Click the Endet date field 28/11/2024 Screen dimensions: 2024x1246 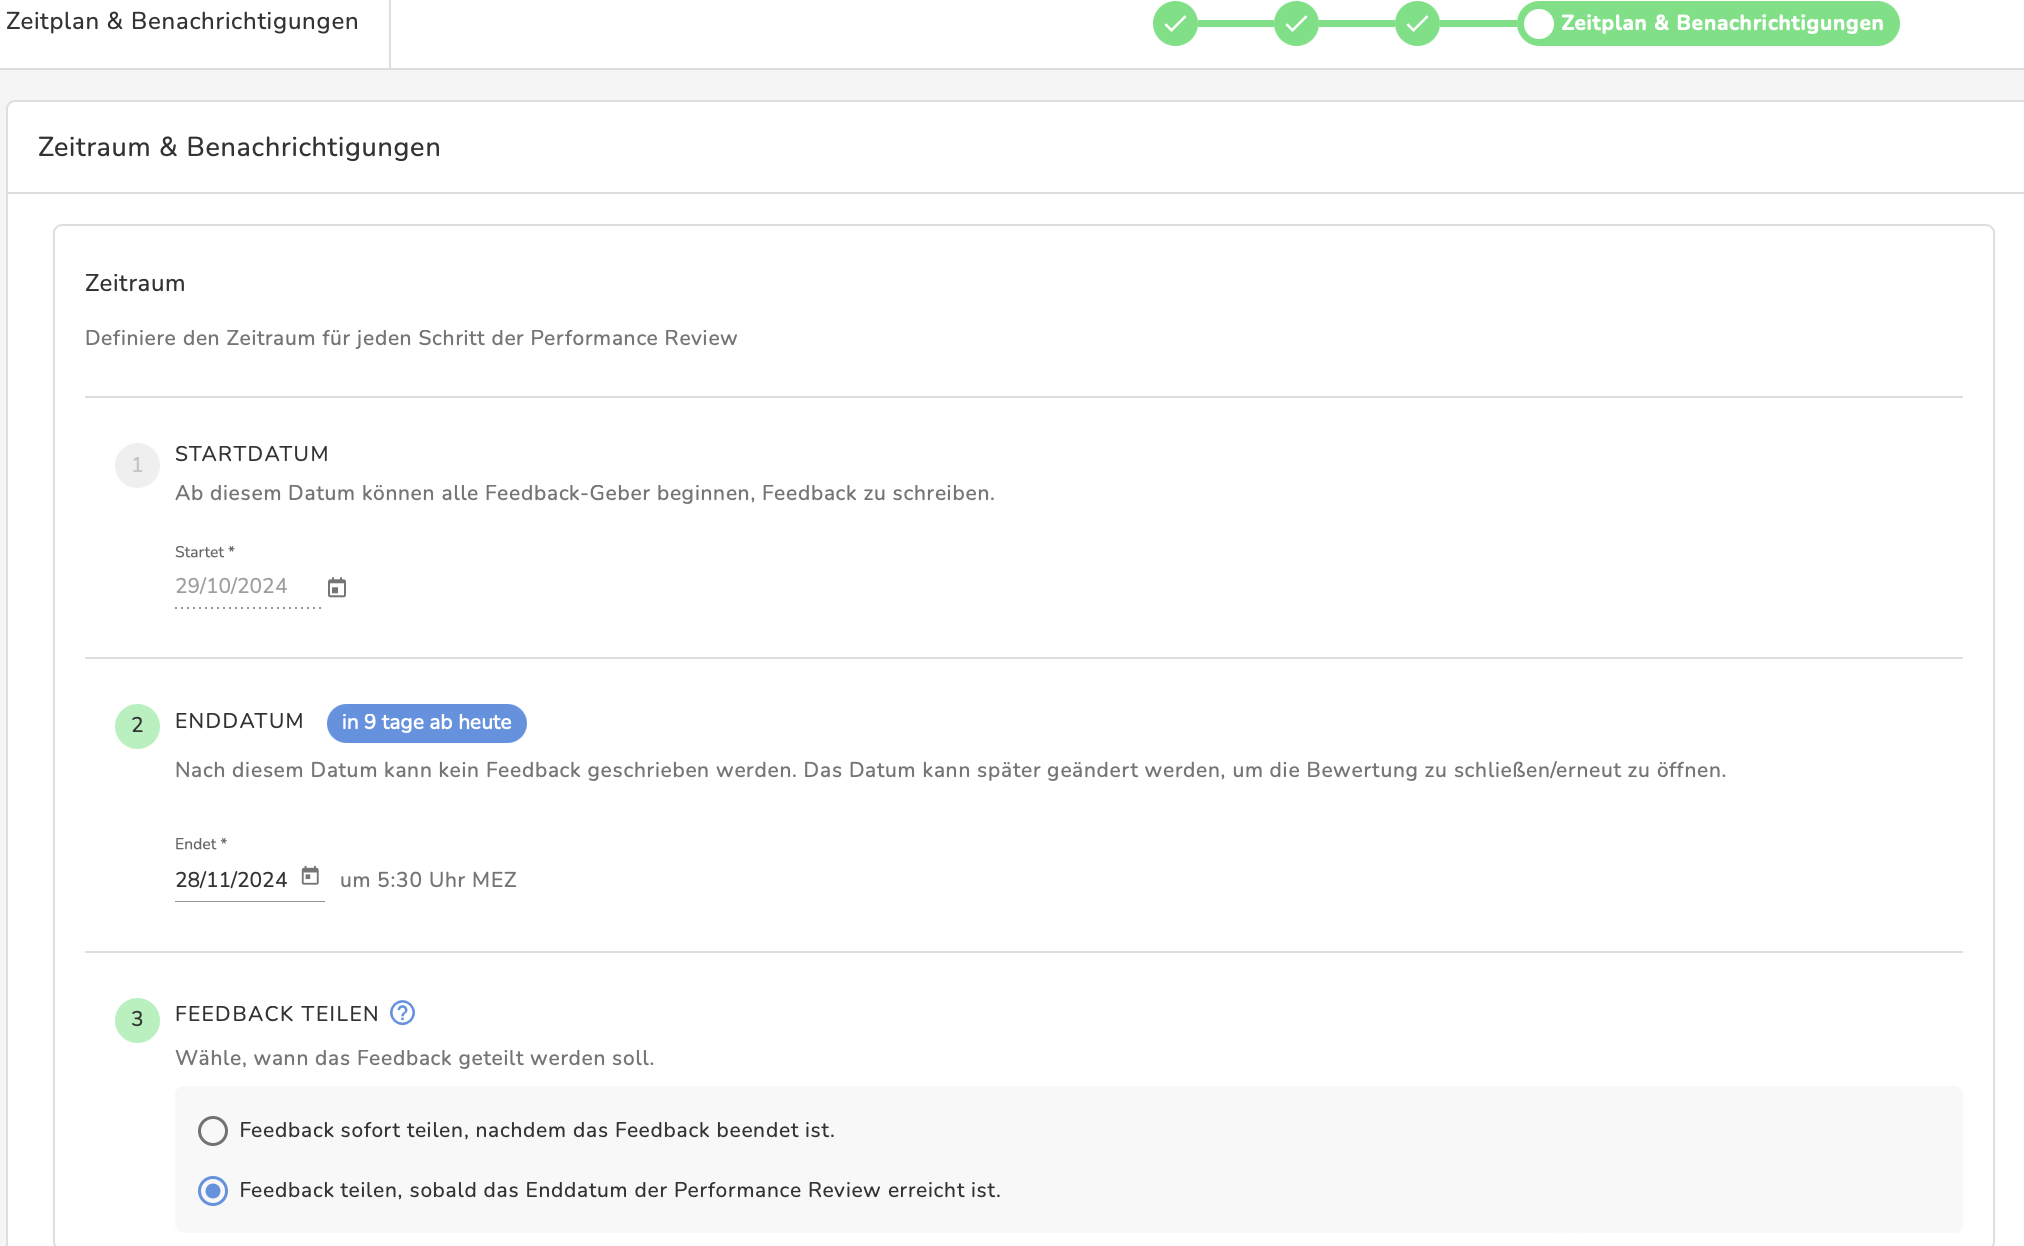pyautogui.click(x=231, y=880)
